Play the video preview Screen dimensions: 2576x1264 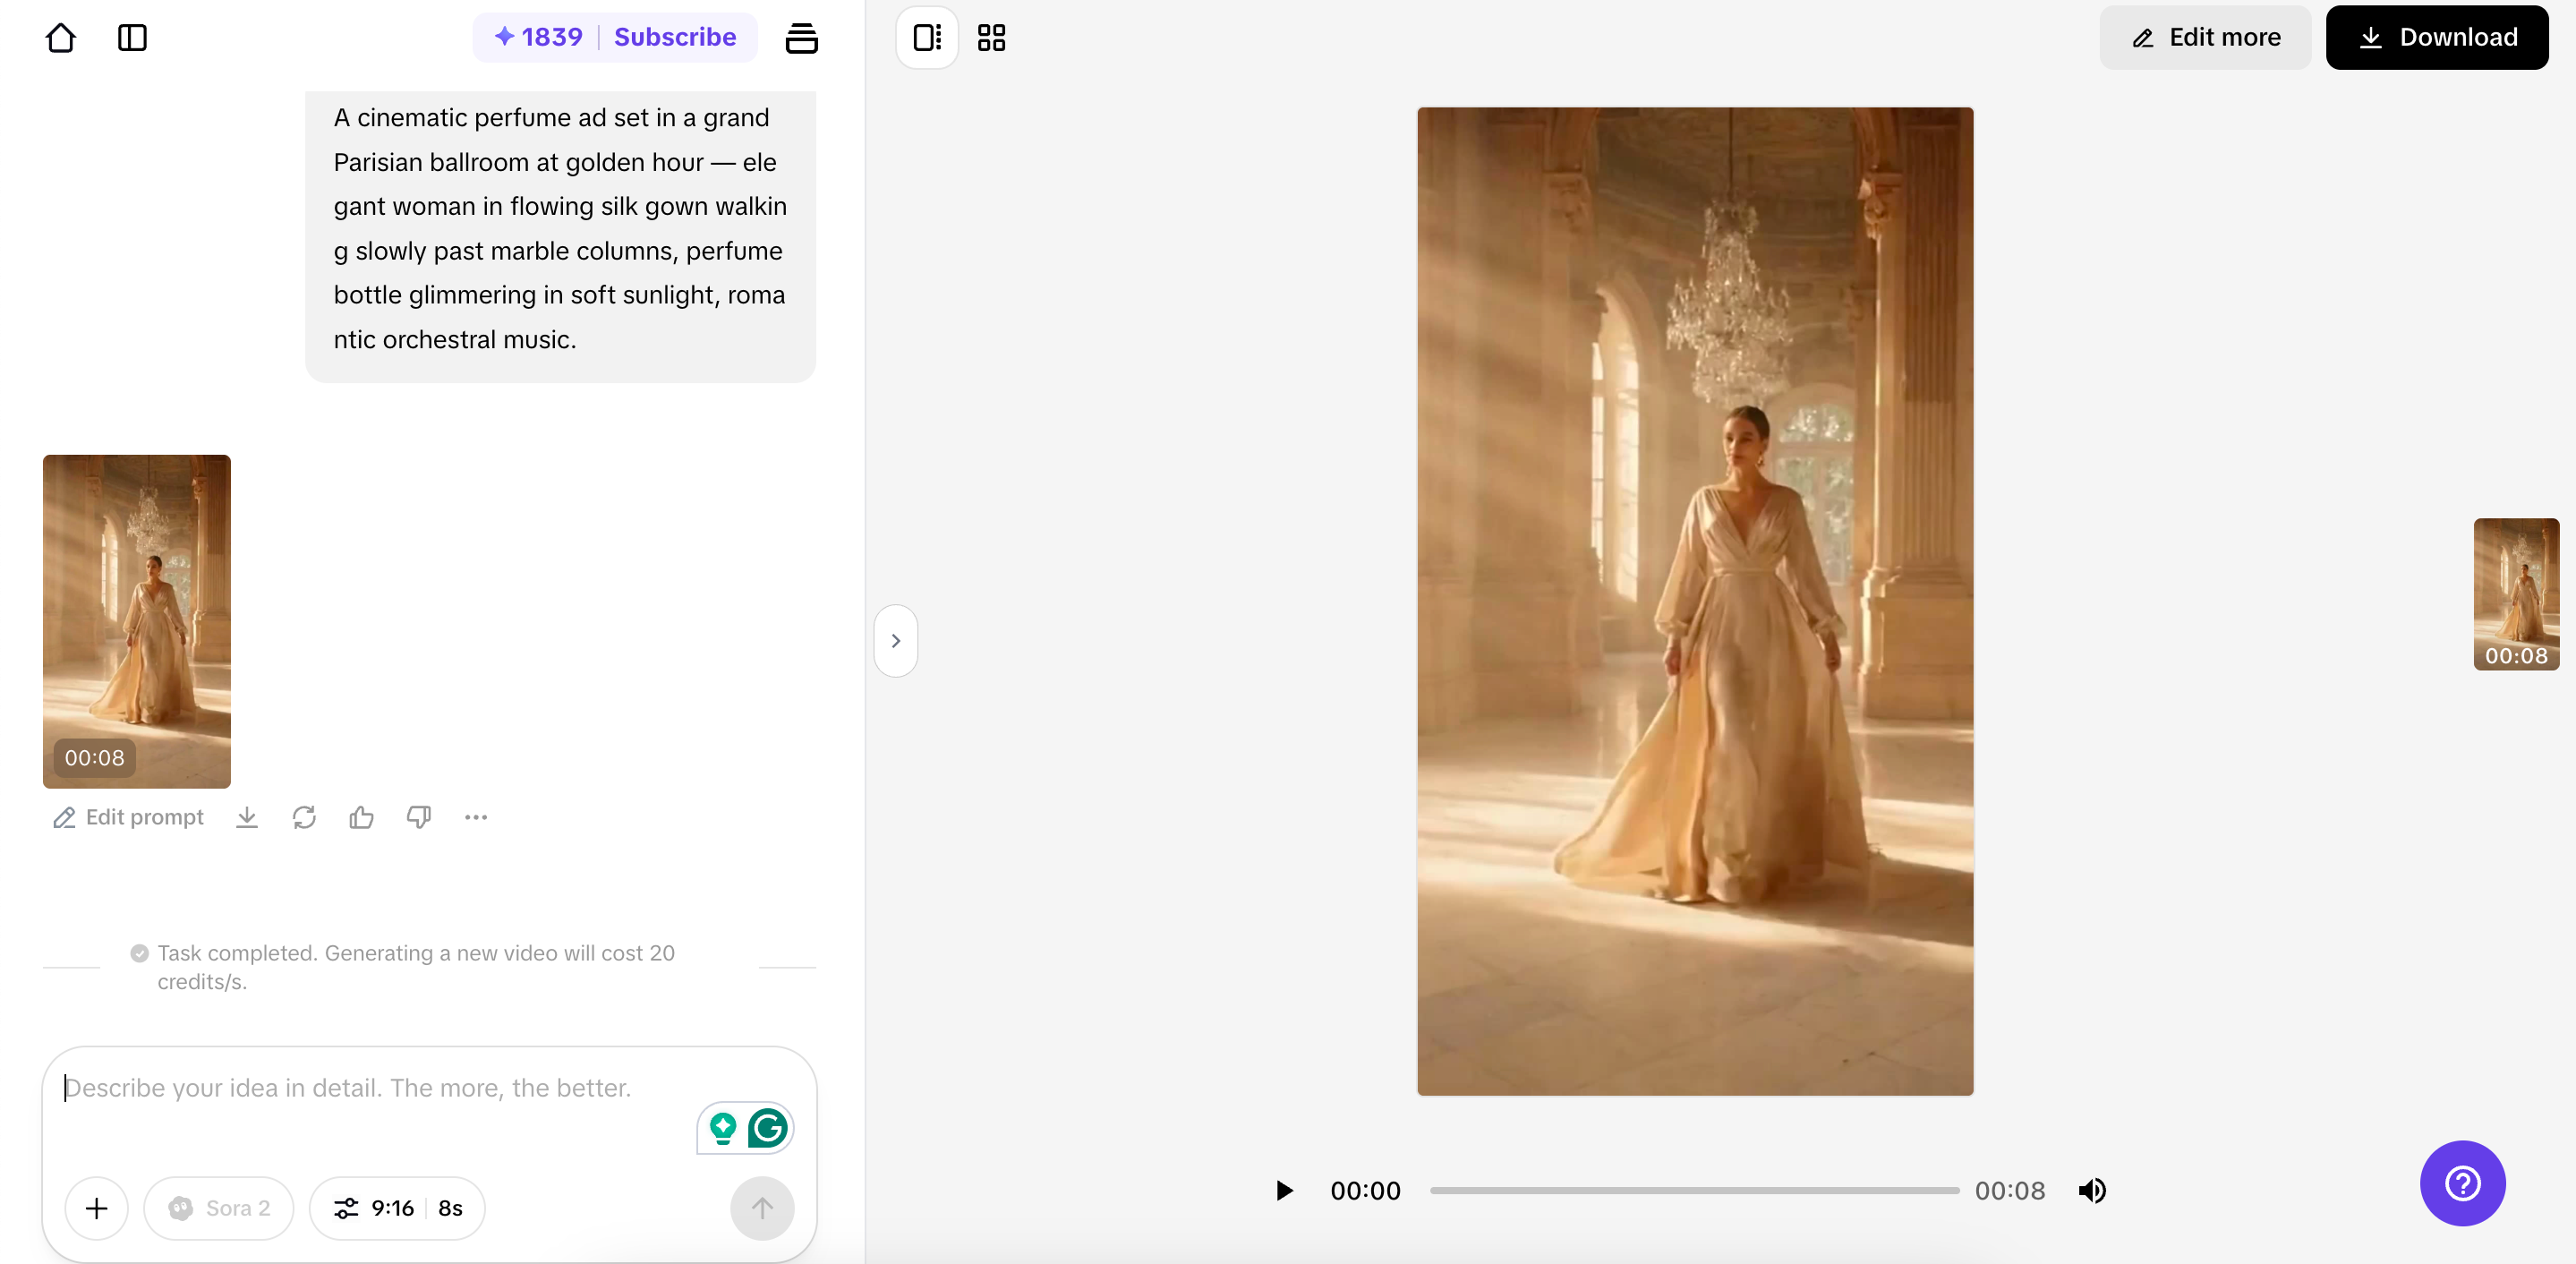[x=1284, y=1190]
